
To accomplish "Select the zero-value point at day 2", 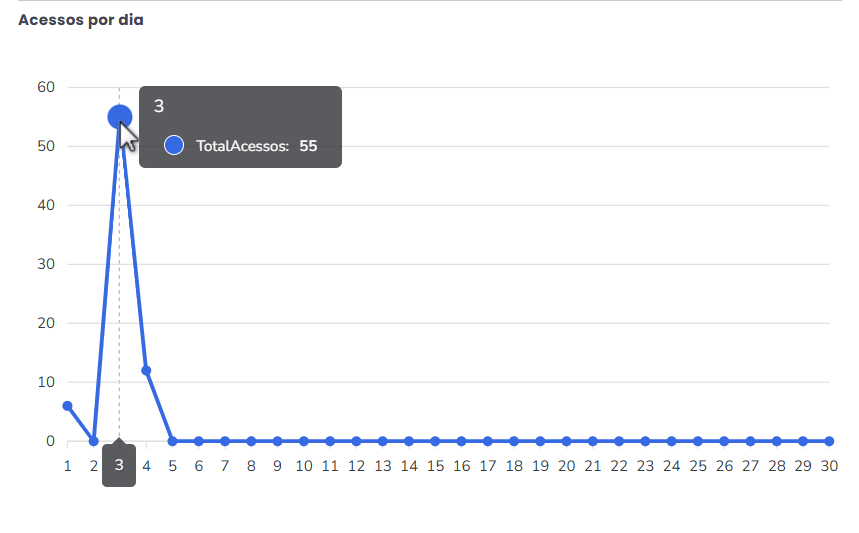I will click(x=94, y=441).
